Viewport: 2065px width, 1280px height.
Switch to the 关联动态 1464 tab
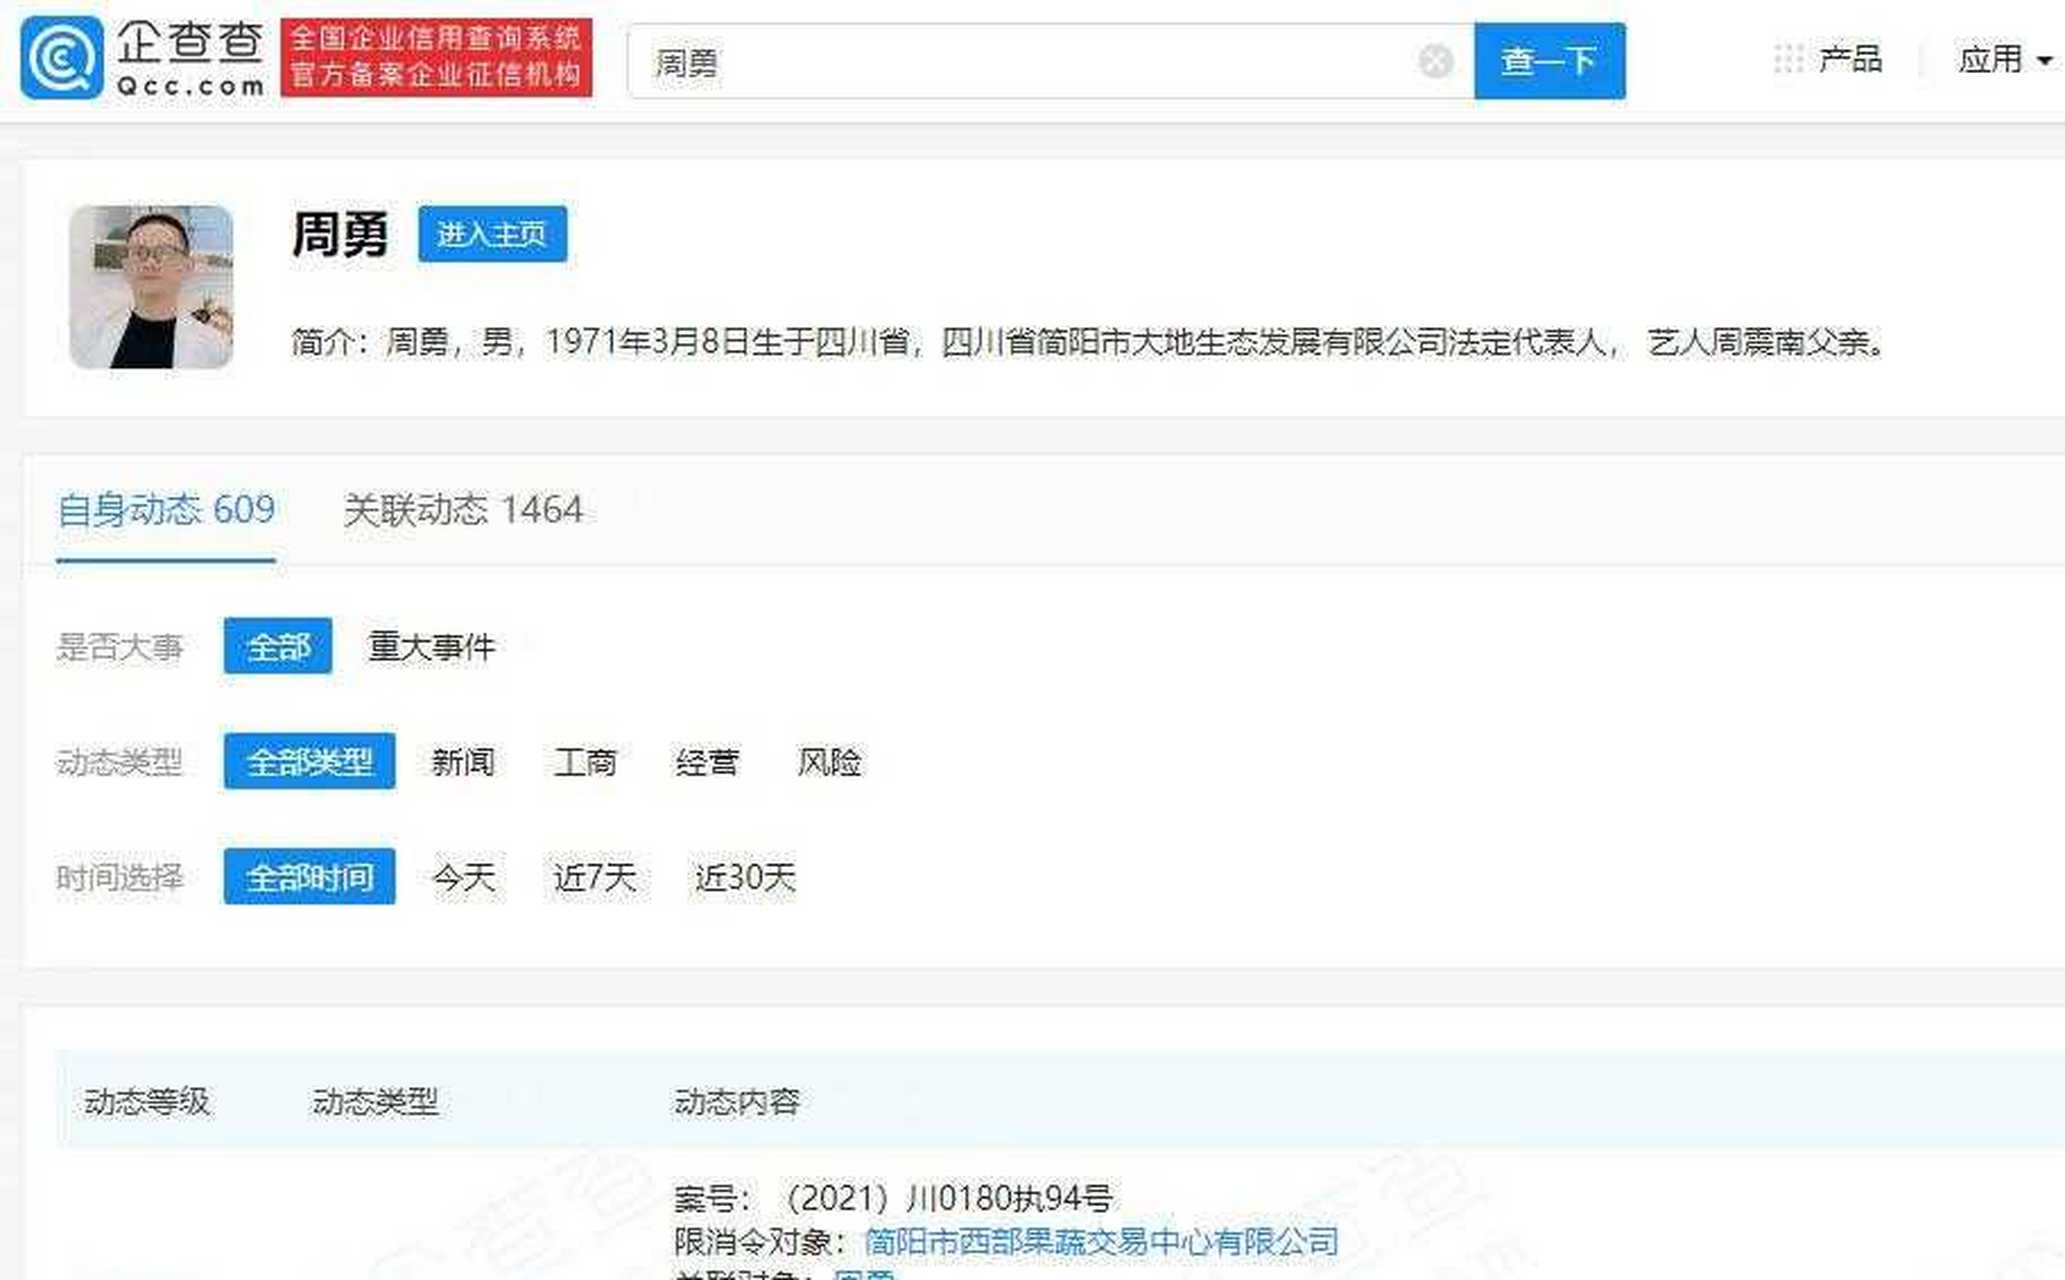click(463, 511)
